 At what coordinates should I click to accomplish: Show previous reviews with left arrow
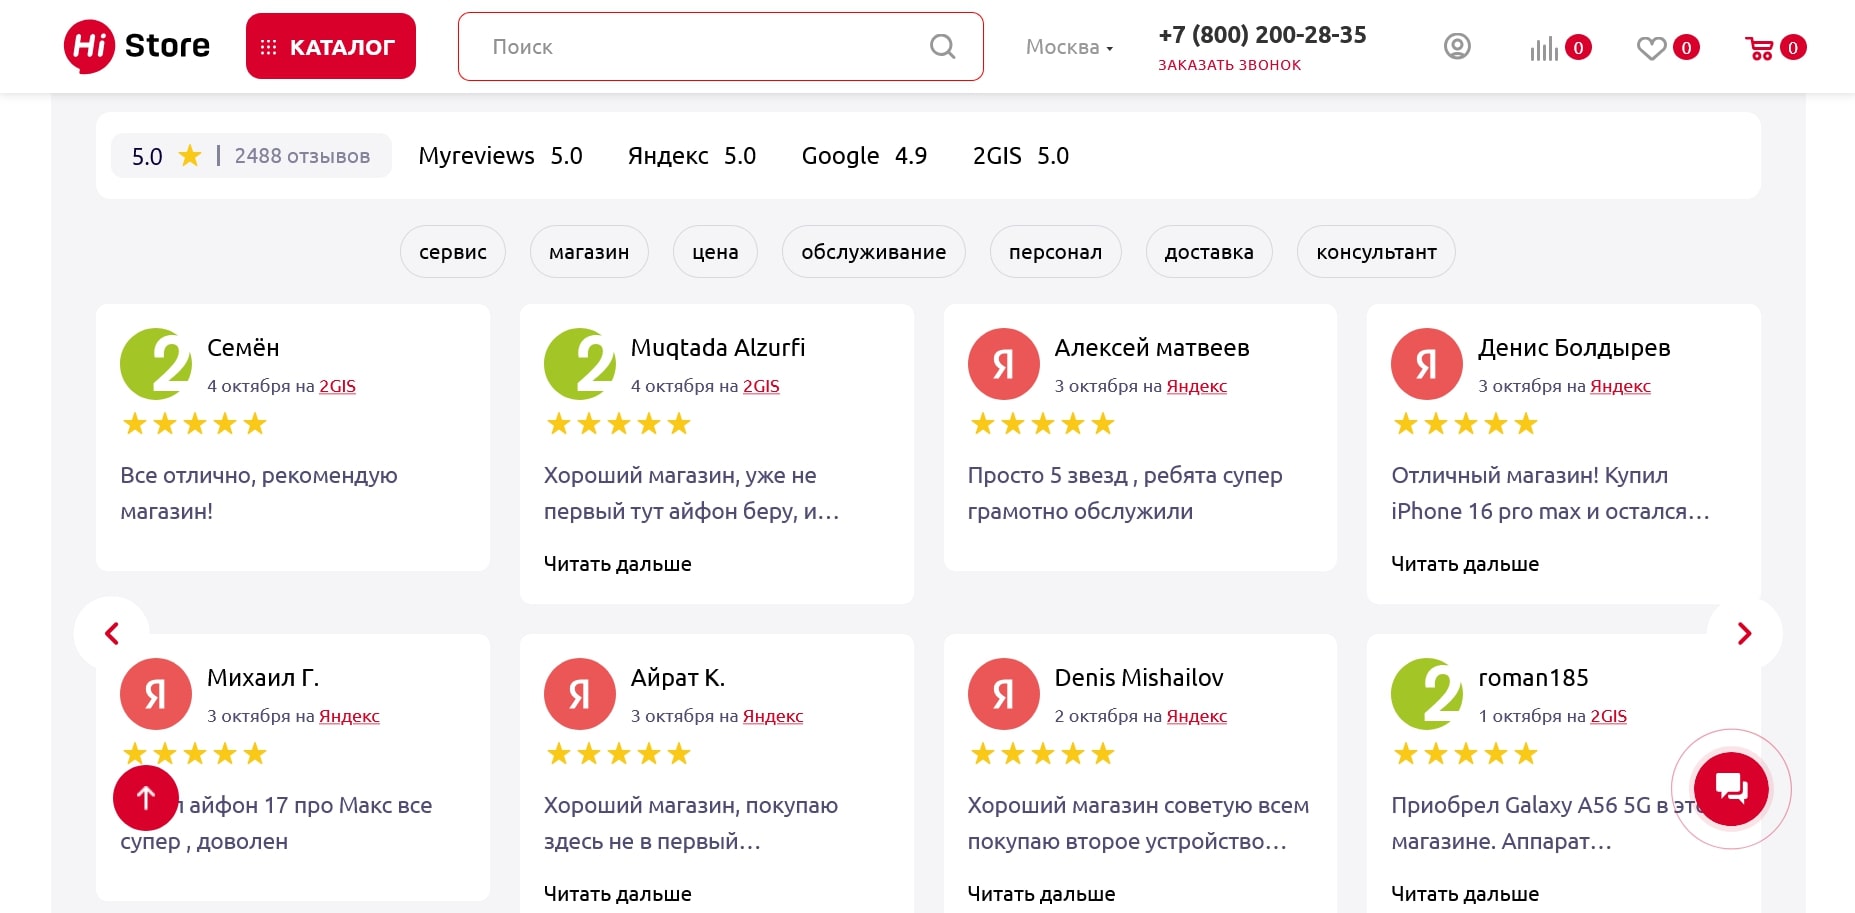tap(112, 634)
